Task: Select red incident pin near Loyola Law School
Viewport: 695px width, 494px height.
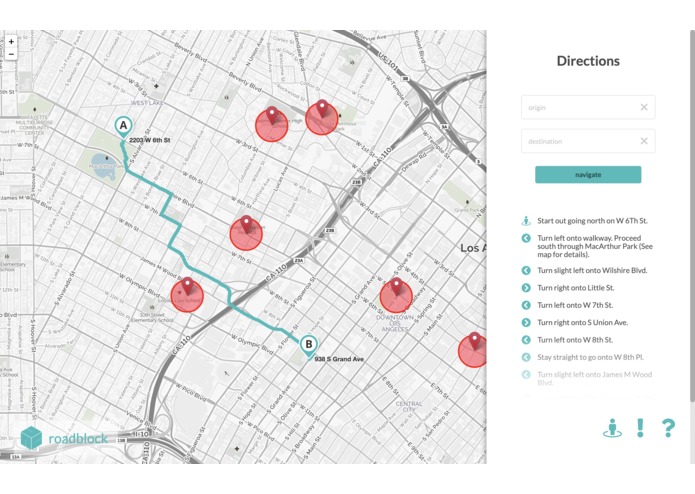Action: [187, 295]
